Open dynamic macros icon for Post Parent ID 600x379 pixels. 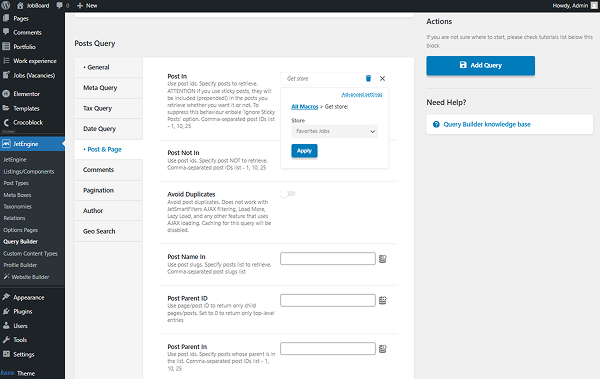(x=383, y=301)
